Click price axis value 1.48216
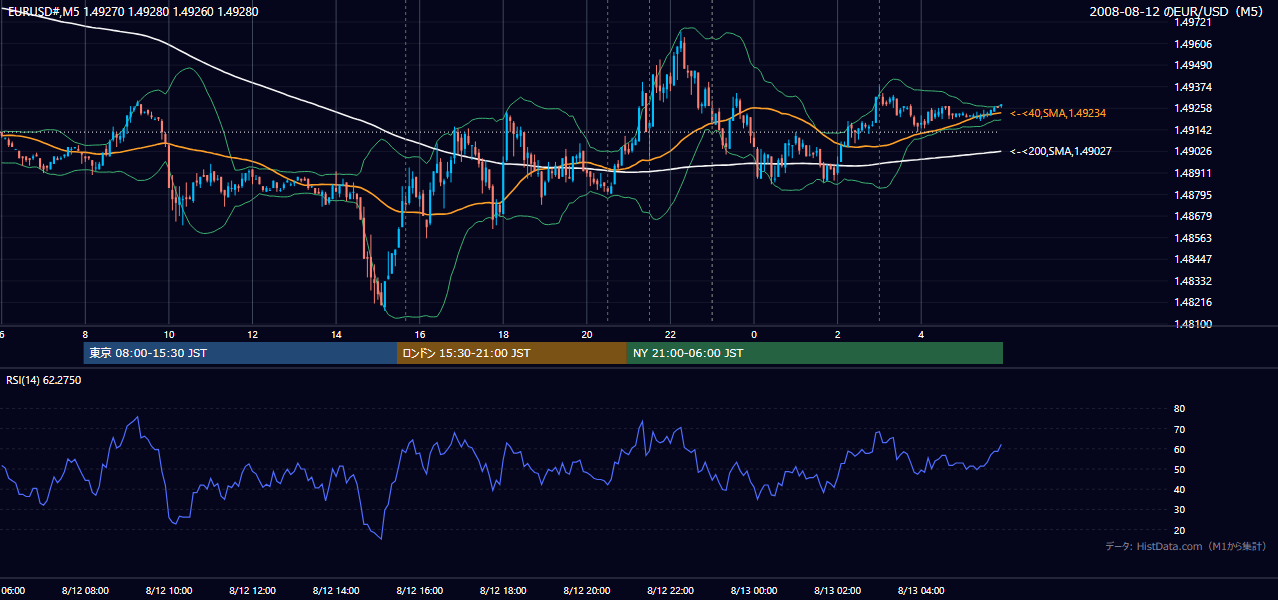 coord(1192,302)
